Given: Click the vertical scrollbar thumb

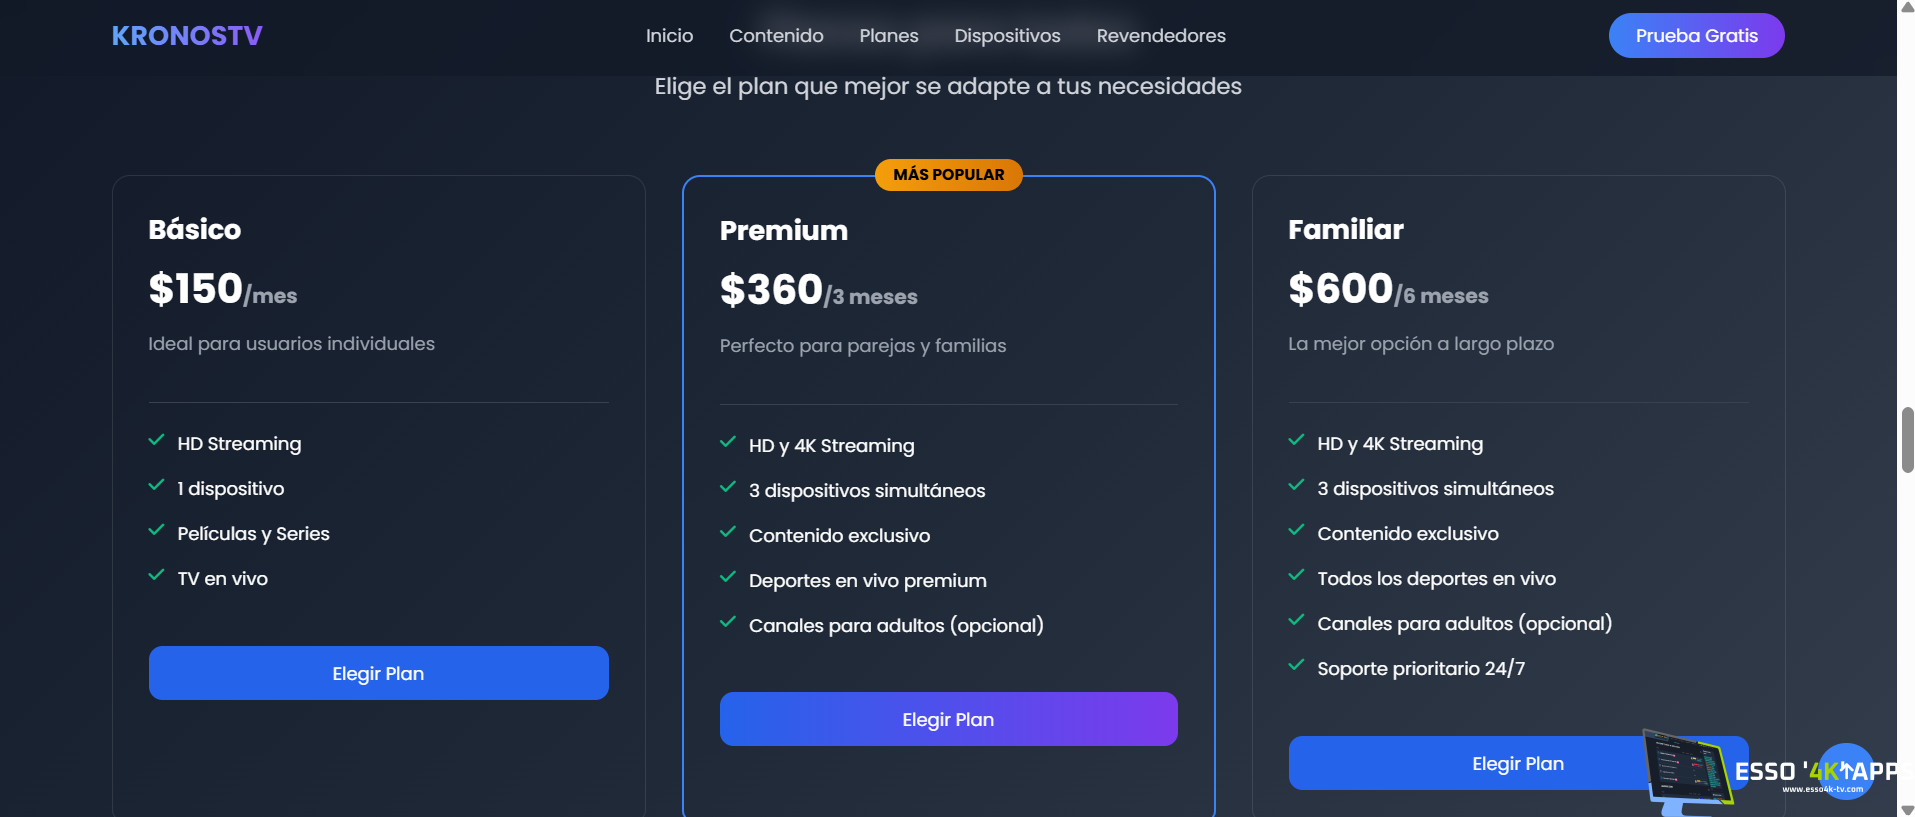Looking at the screenshot, I should click(1907, 440).
